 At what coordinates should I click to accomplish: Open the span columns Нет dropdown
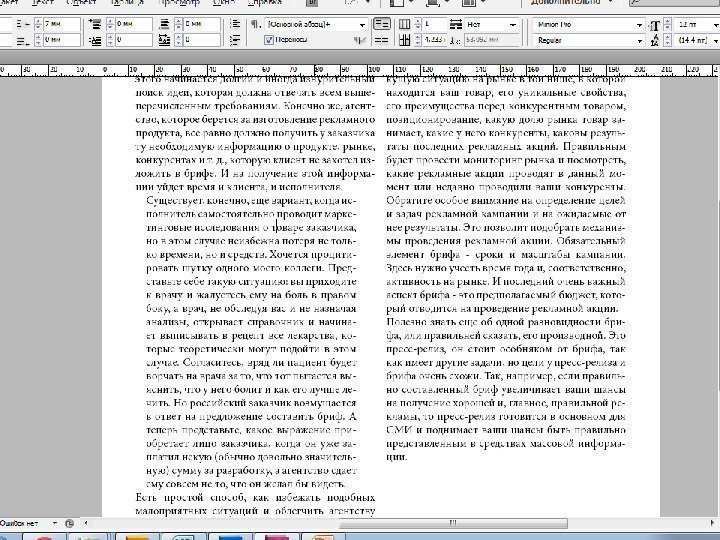(x=512, y=25)
